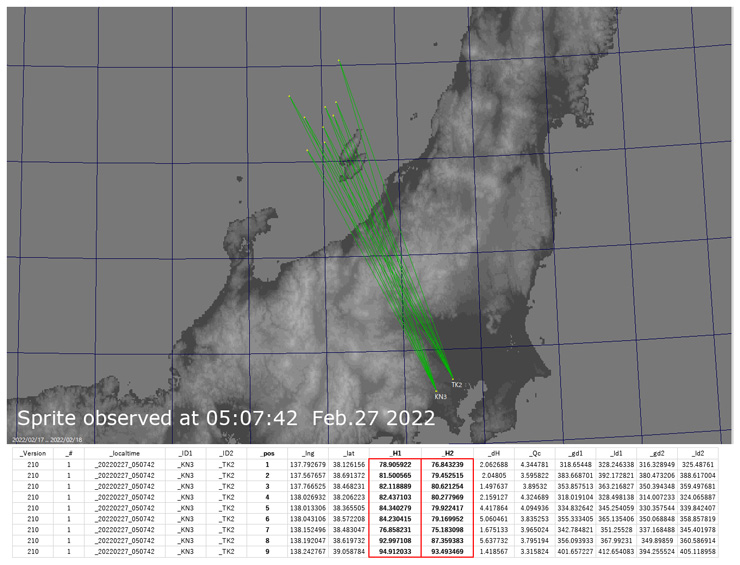Click gd1 value 318.65448
This screenshot has height=565, width=740.
(x=575, y=465)
